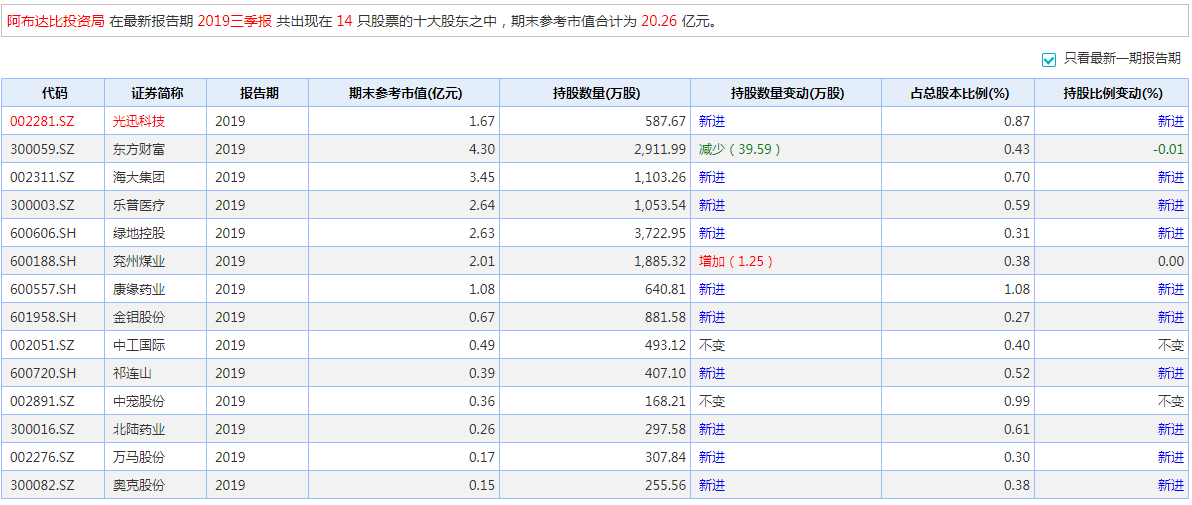Click the 持股数量(万股) column header
This screenshot has height=505, width=1192.
596,93
